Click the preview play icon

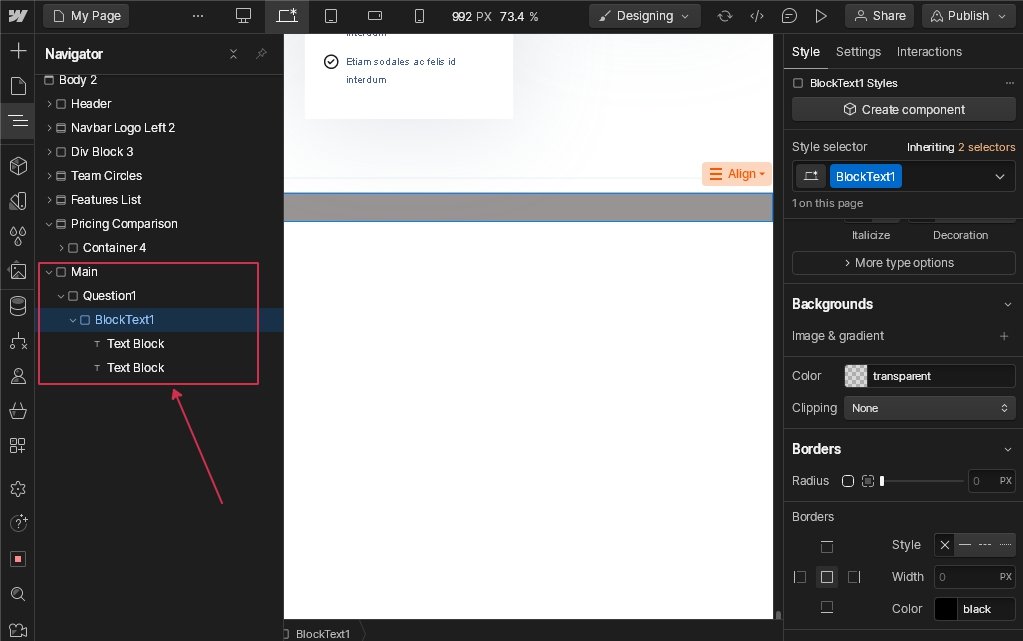pyautogui.click(x=821, y=16)
